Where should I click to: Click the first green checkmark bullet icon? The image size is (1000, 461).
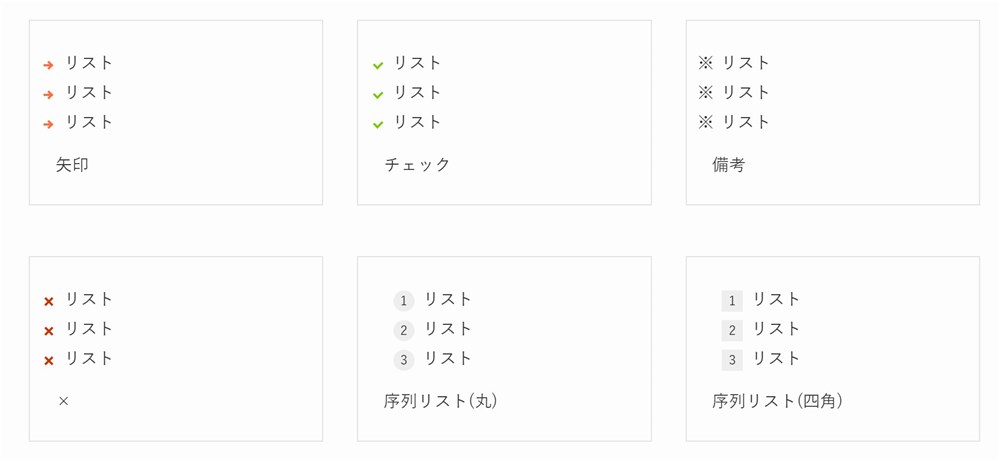pyautogui.click(x=378, y=65)
